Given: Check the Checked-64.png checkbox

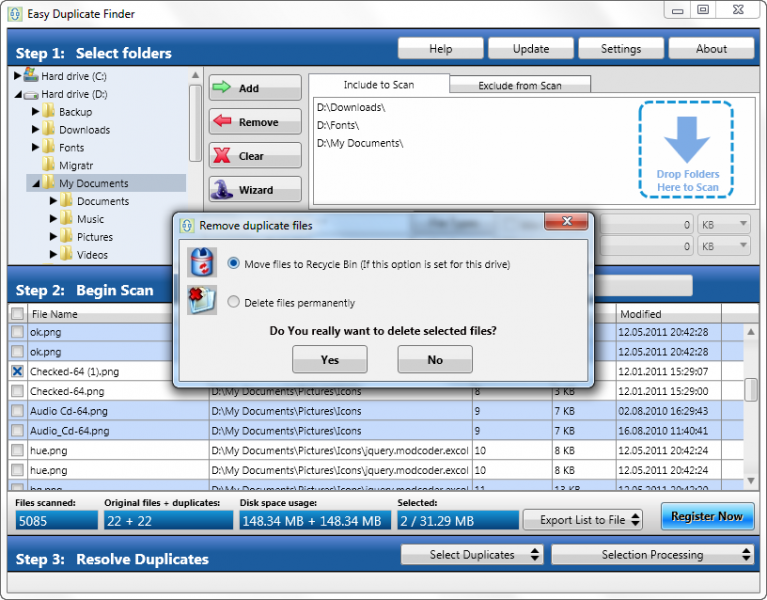Looking at the screenshot, I should click(x=18, y=391).
